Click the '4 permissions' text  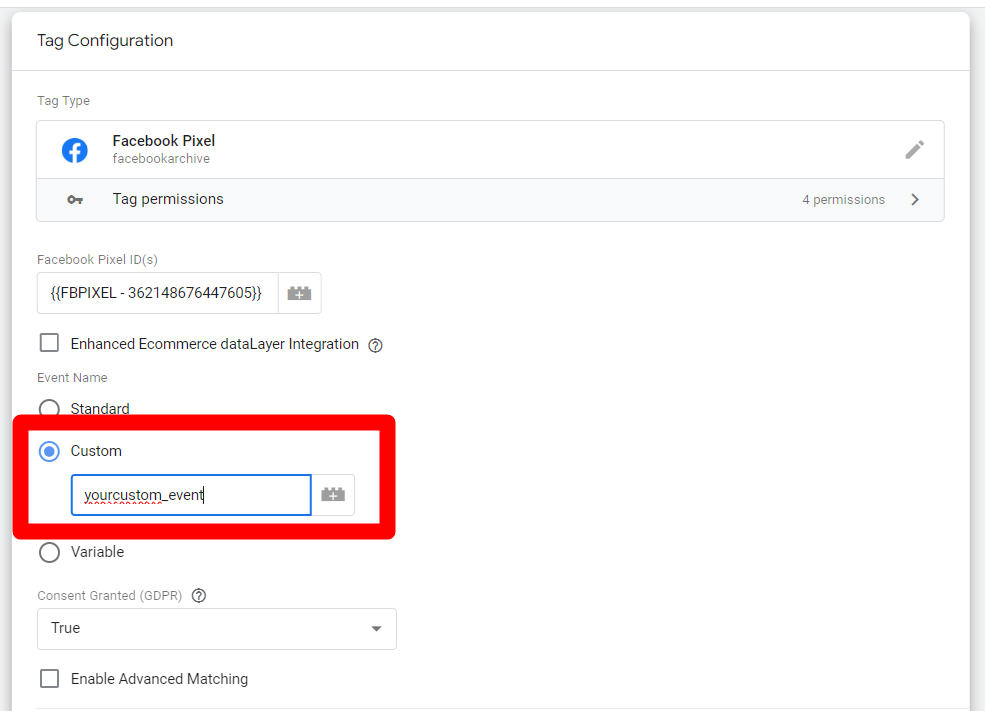click(843, 200)
